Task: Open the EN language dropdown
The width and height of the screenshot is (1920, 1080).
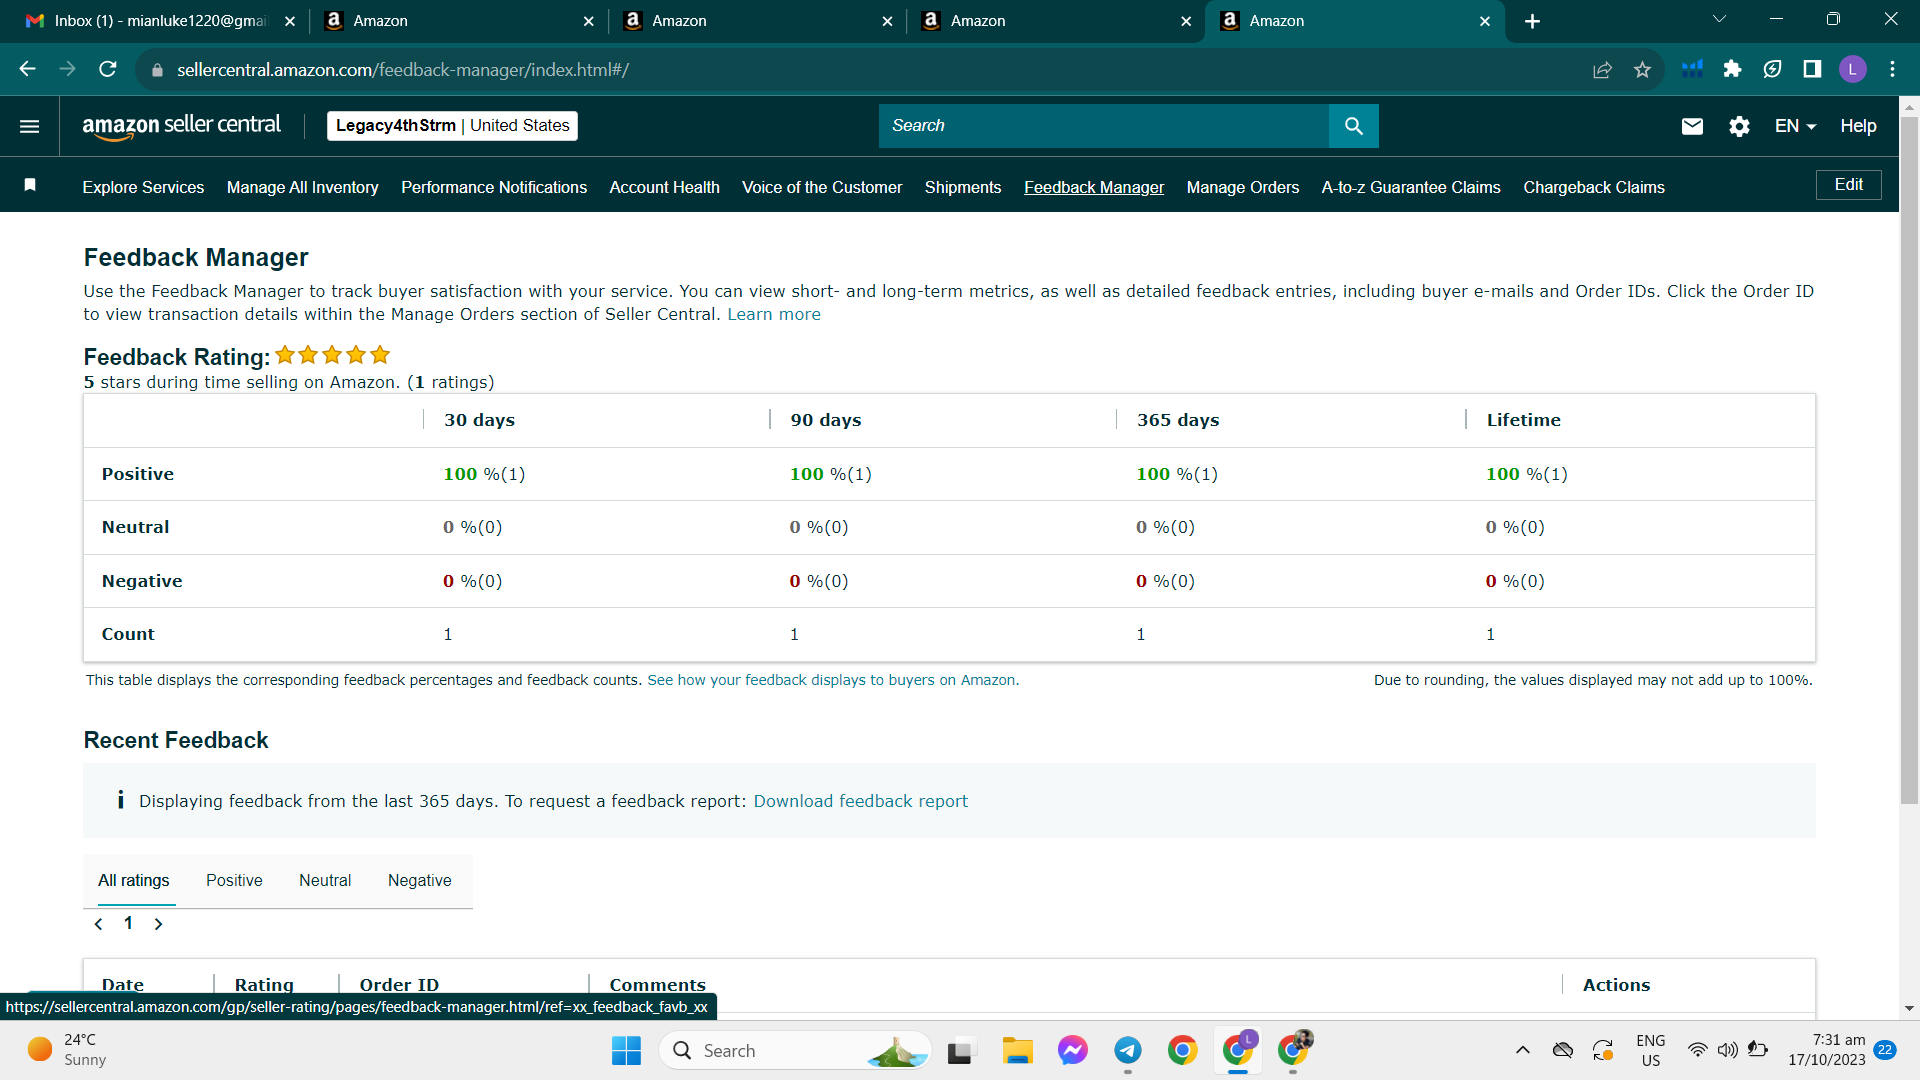Action: [1795, 126]
